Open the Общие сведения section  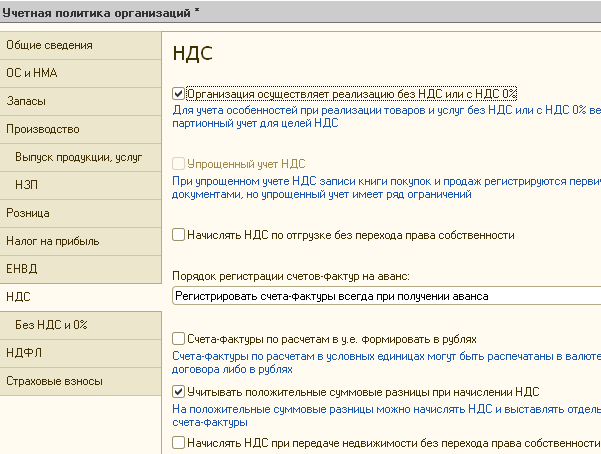point(80,45)
